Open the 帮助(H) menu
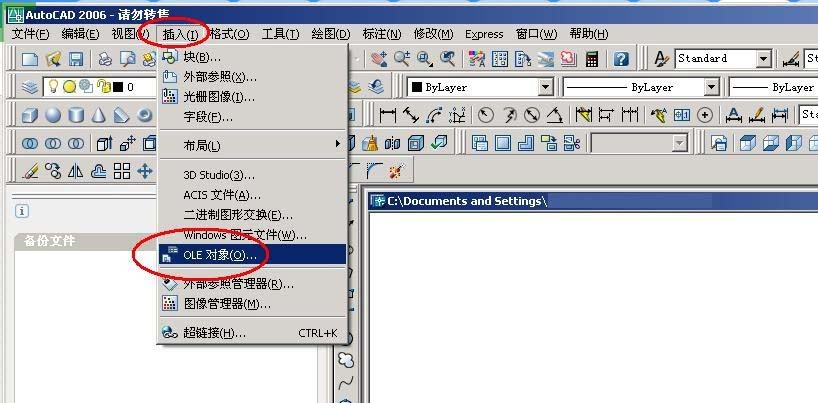818x403 pixels. click(588, 34)
